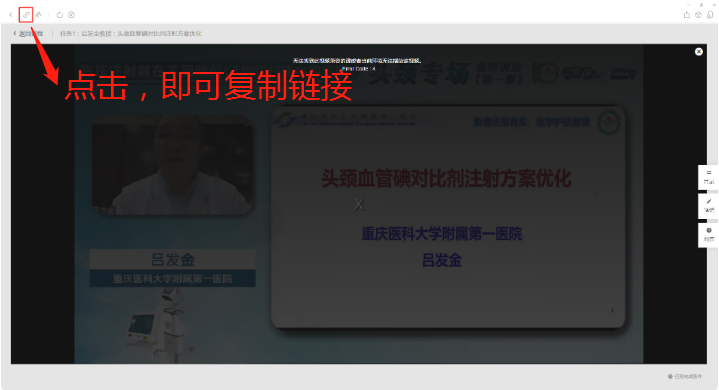Viewport: 719px width, 390px height.
Task: Click the mobile device icon at top right
Action: [710, 15]
